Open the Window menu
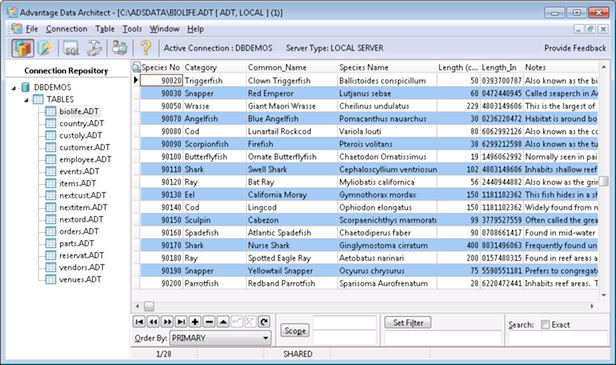The height and width of the screenshot is (365, 616). pos(164,29)
